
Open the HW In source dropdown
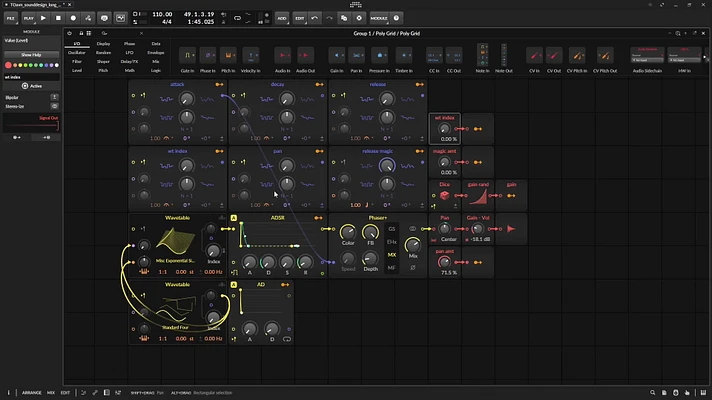(684, 60)
